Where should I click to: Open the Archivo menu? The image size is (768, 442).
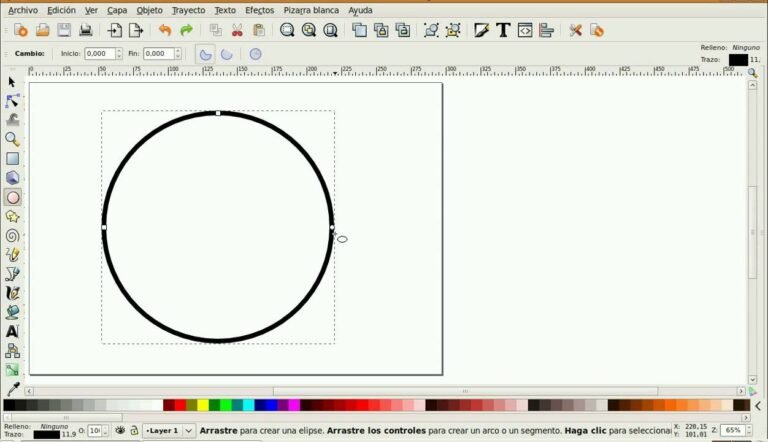pos(23,10)
